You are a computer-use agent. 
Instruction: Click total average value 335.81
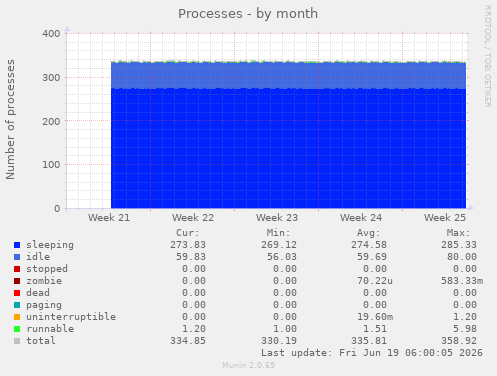[x=369, y=341]
